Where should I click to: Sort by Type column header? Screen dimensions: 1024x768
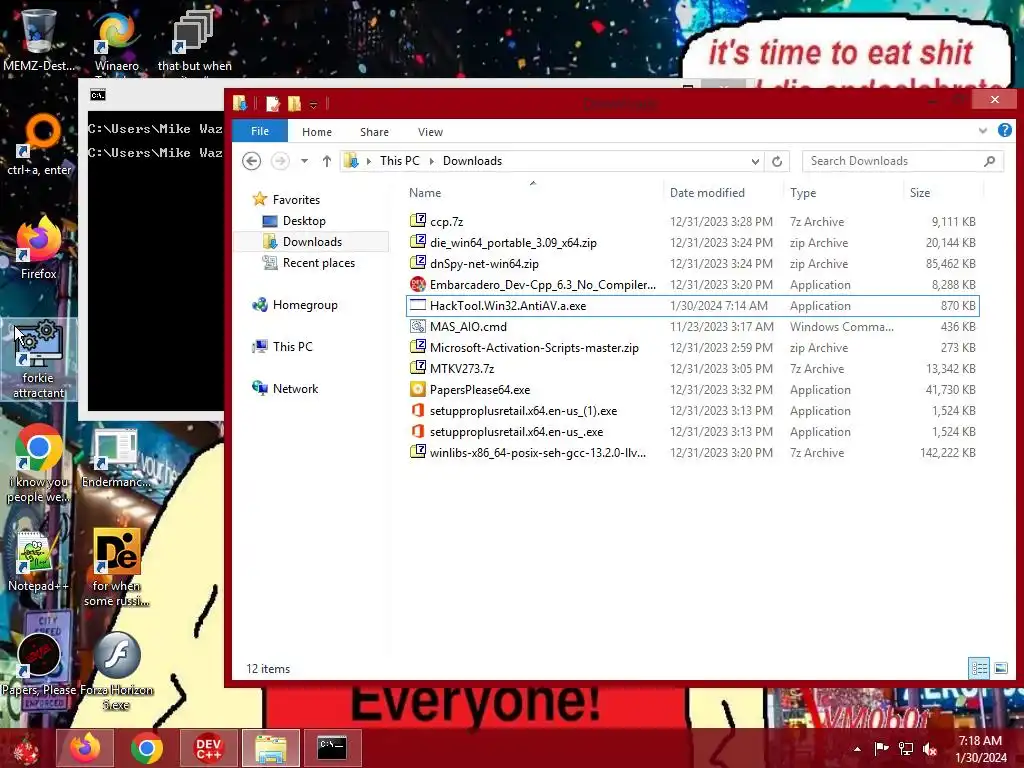coord(843,193)
